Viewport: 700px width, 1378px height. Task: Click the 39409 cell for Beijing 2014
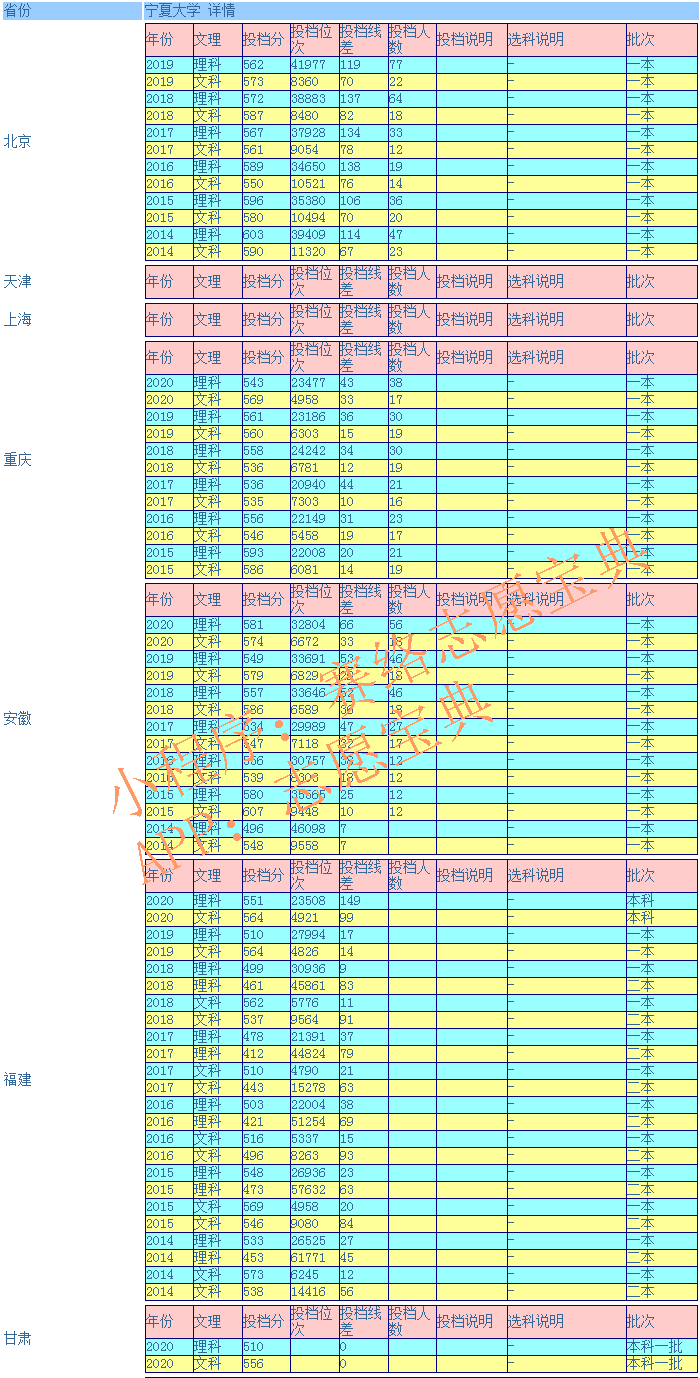click(x=314, y=235)
